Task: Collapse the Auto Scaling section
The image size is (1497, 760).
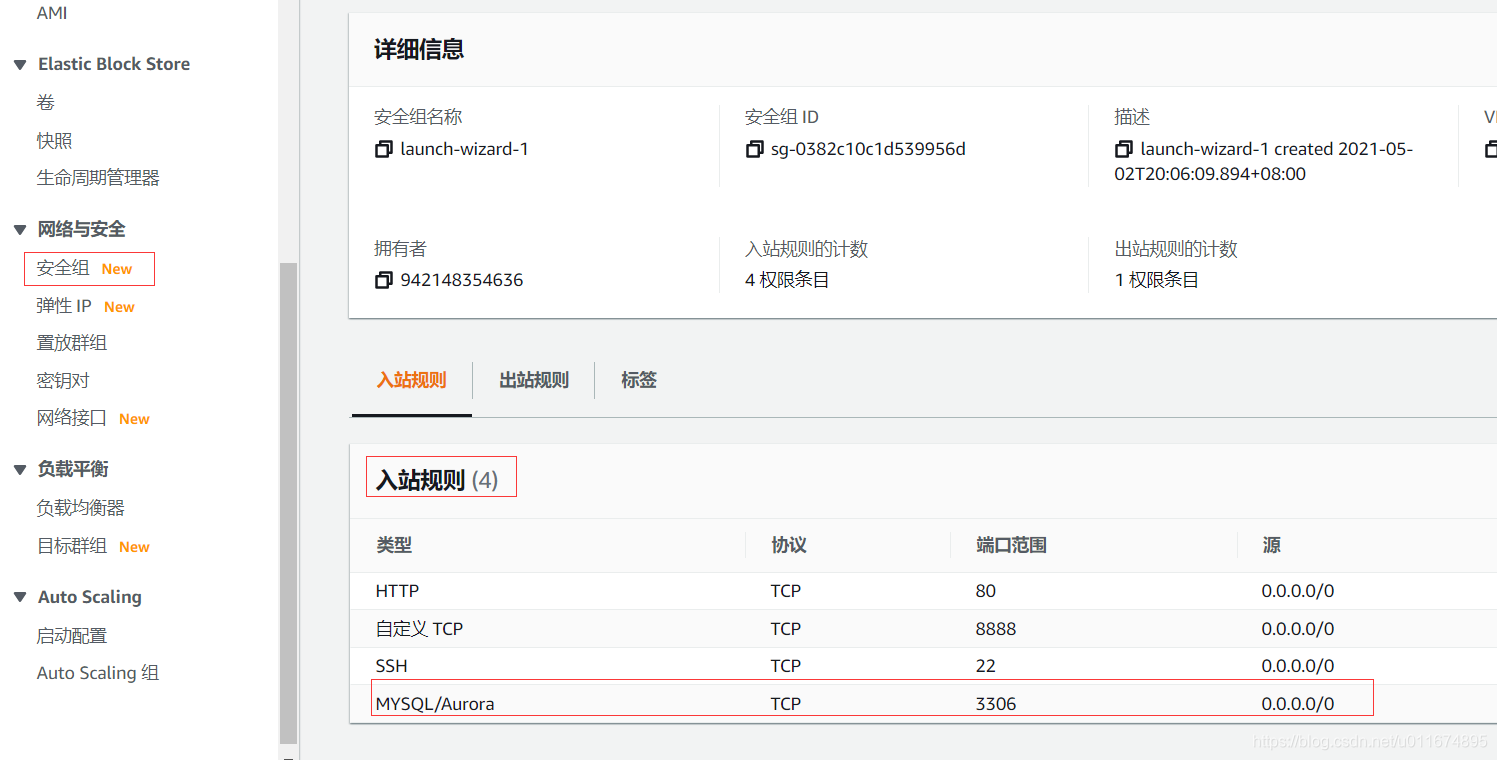Action: pos(19,597)
